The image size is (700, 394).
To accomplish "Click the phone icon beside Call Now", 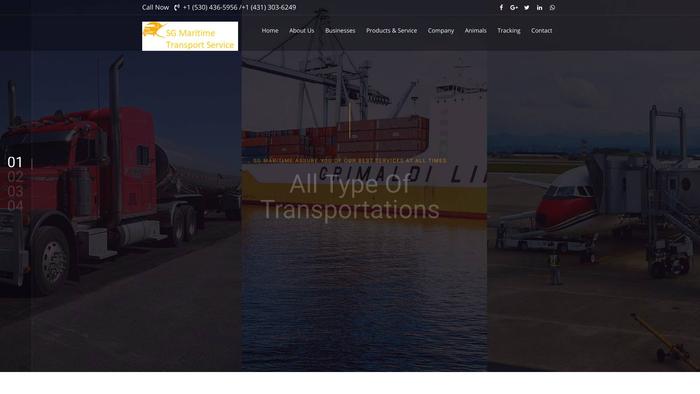I will tap(177, 8).
